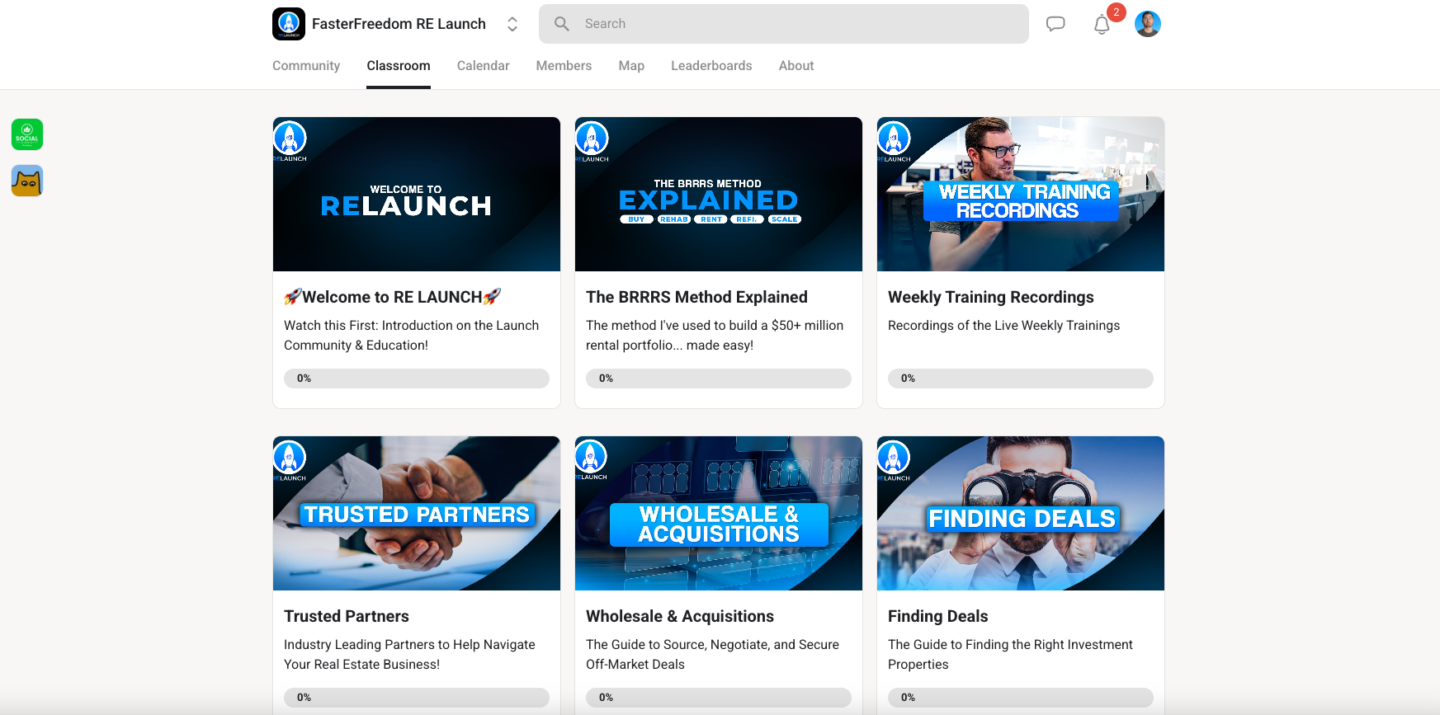Open the notifications bell icon
The image size is (1440, 715).
(x=1101, y=25)
